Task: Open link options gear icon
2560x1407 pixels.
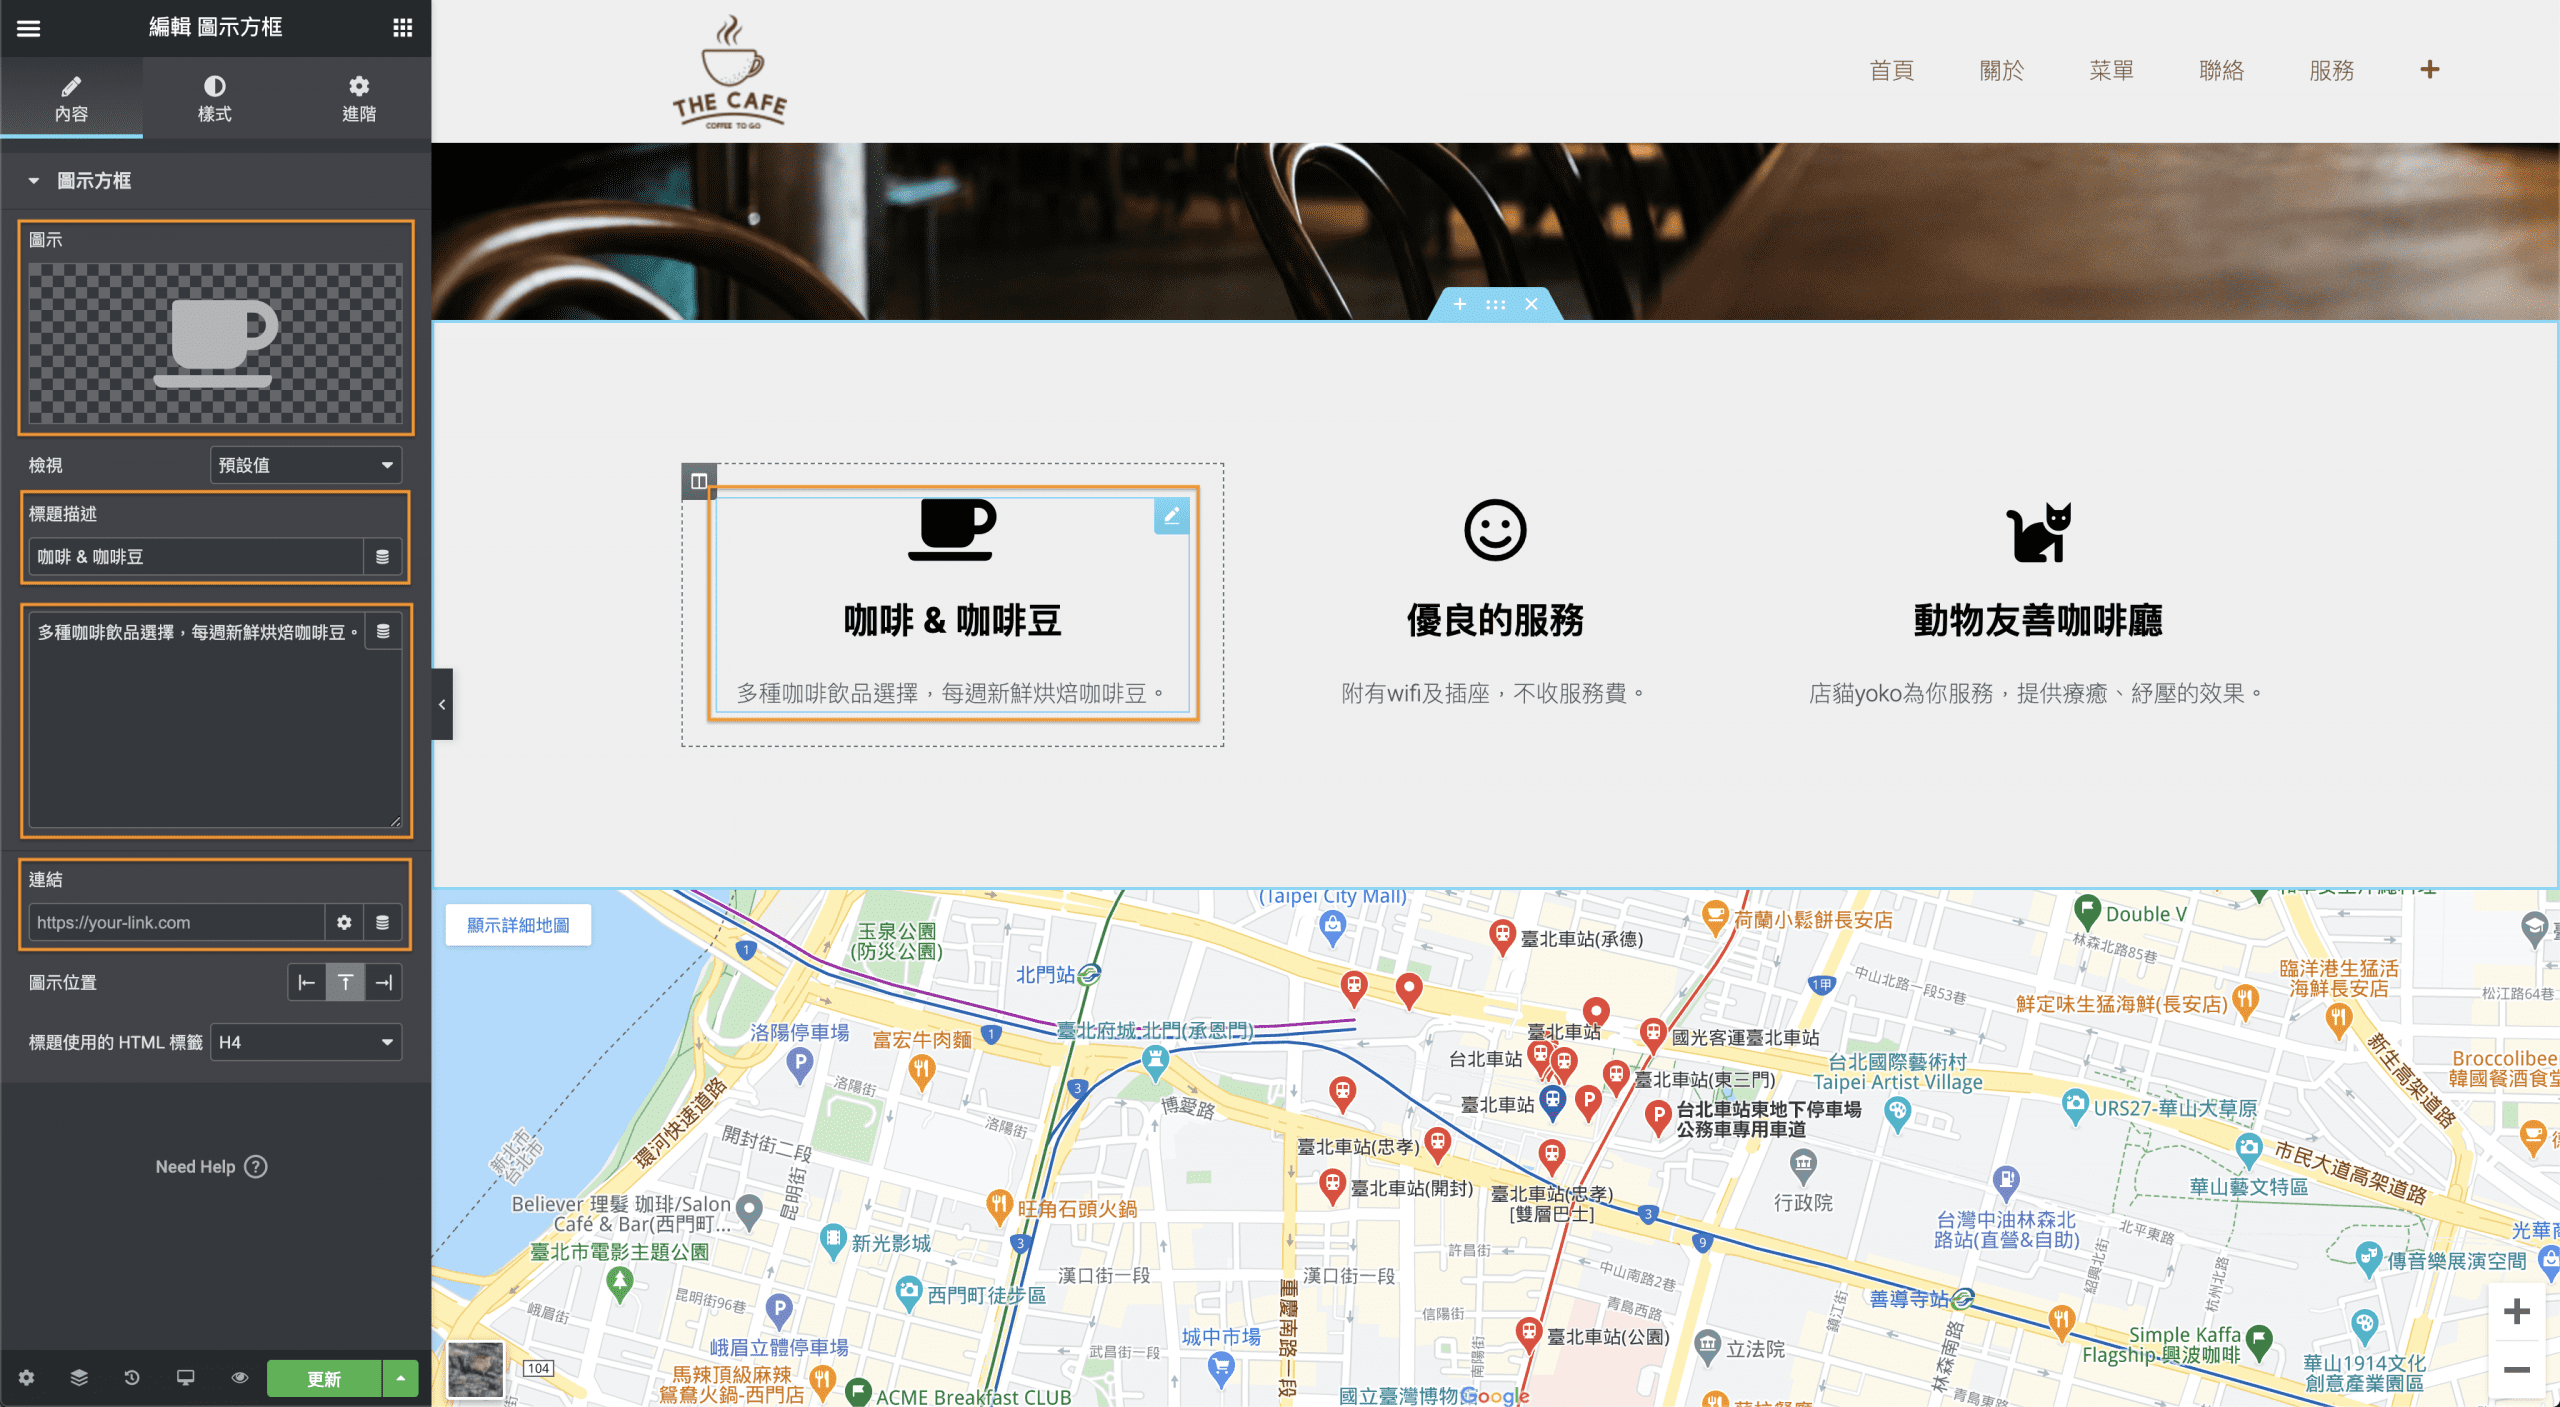Action: [x=344, y=922]
